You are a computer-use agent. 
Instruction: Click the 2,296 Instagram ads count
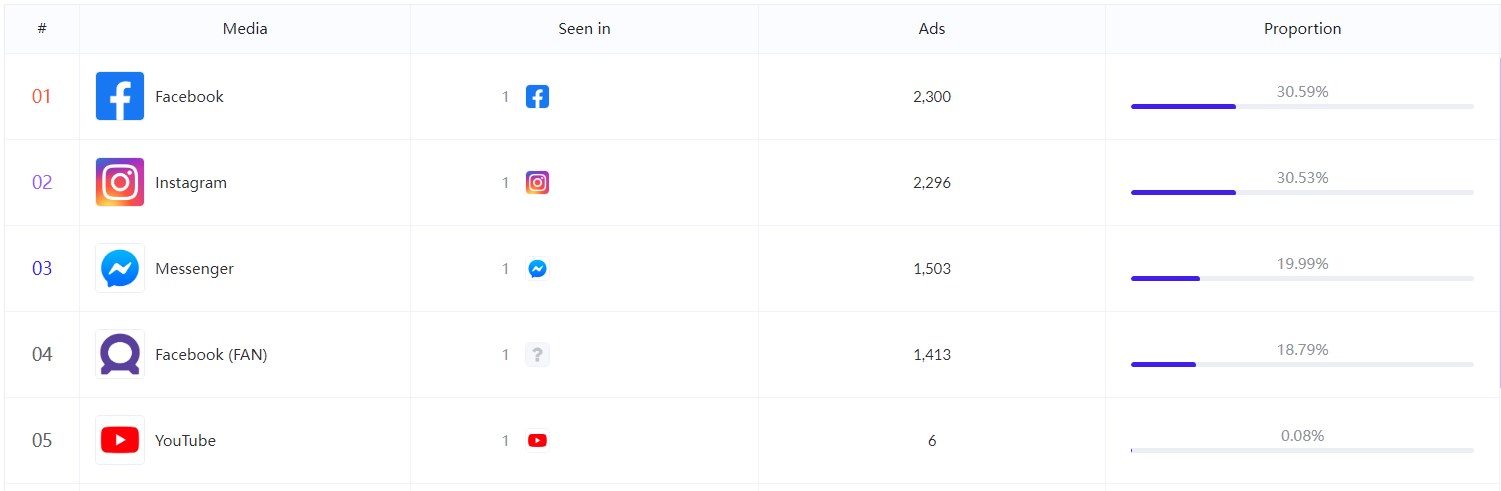[x=932, y=183]
